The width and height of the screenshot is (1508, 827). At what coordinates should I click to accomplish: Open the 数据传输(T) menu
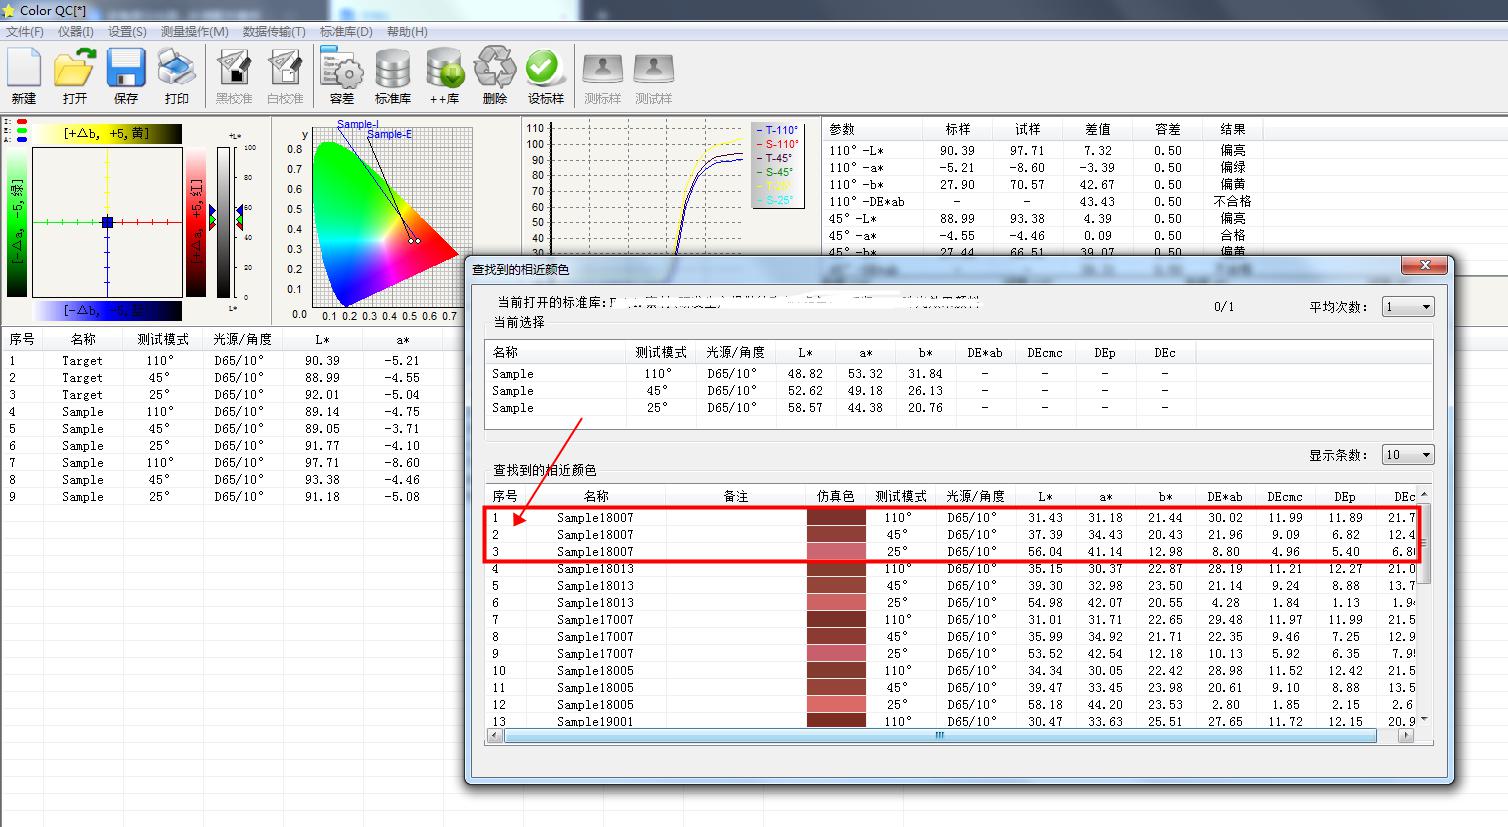(274, 32)
